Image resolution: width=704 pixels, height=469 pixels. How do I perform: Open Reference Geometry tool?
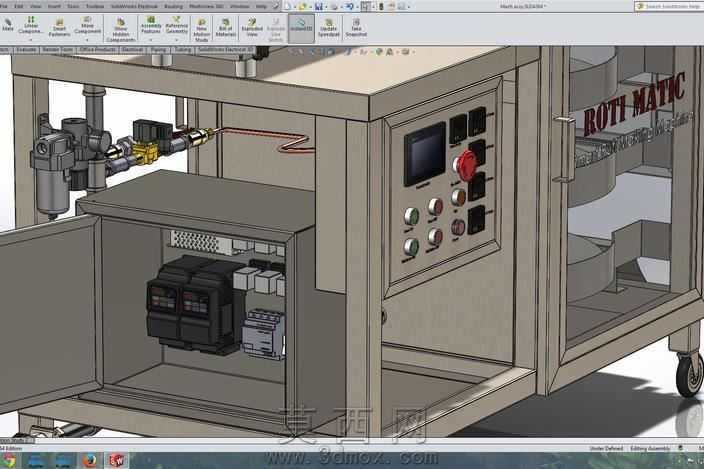176,26
